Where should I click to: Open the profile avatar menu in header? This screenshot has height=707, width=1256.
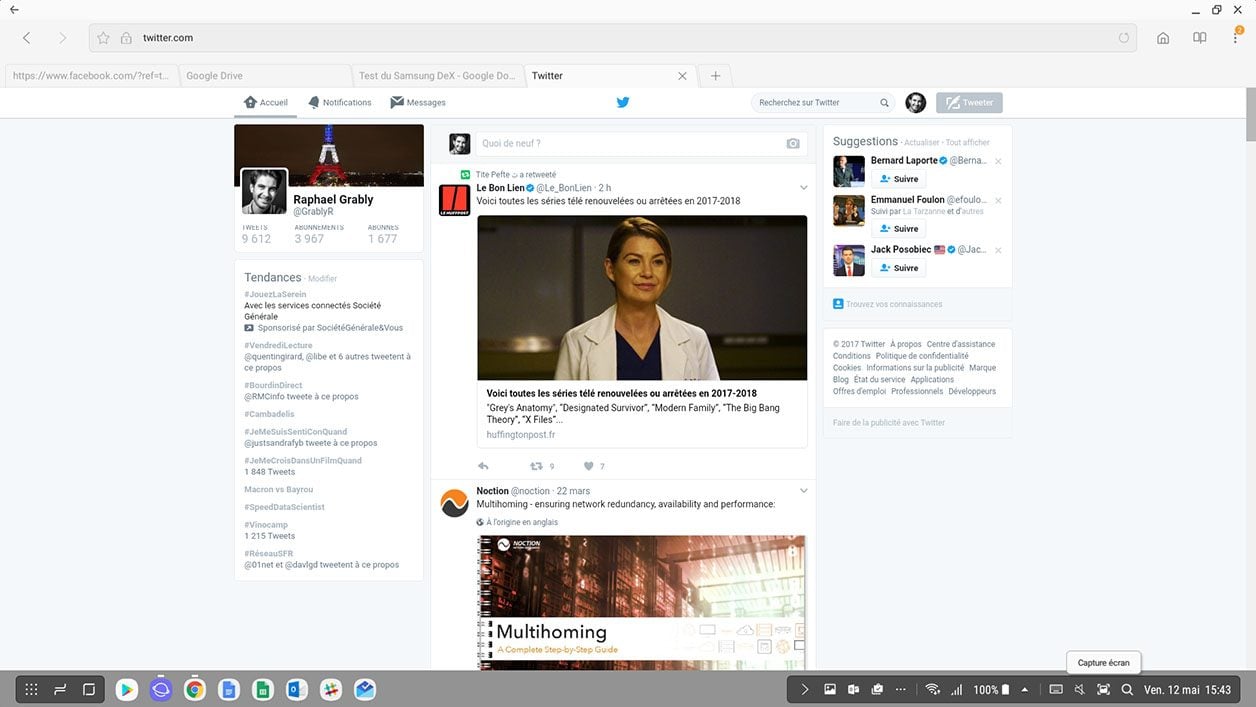point(915,102)
